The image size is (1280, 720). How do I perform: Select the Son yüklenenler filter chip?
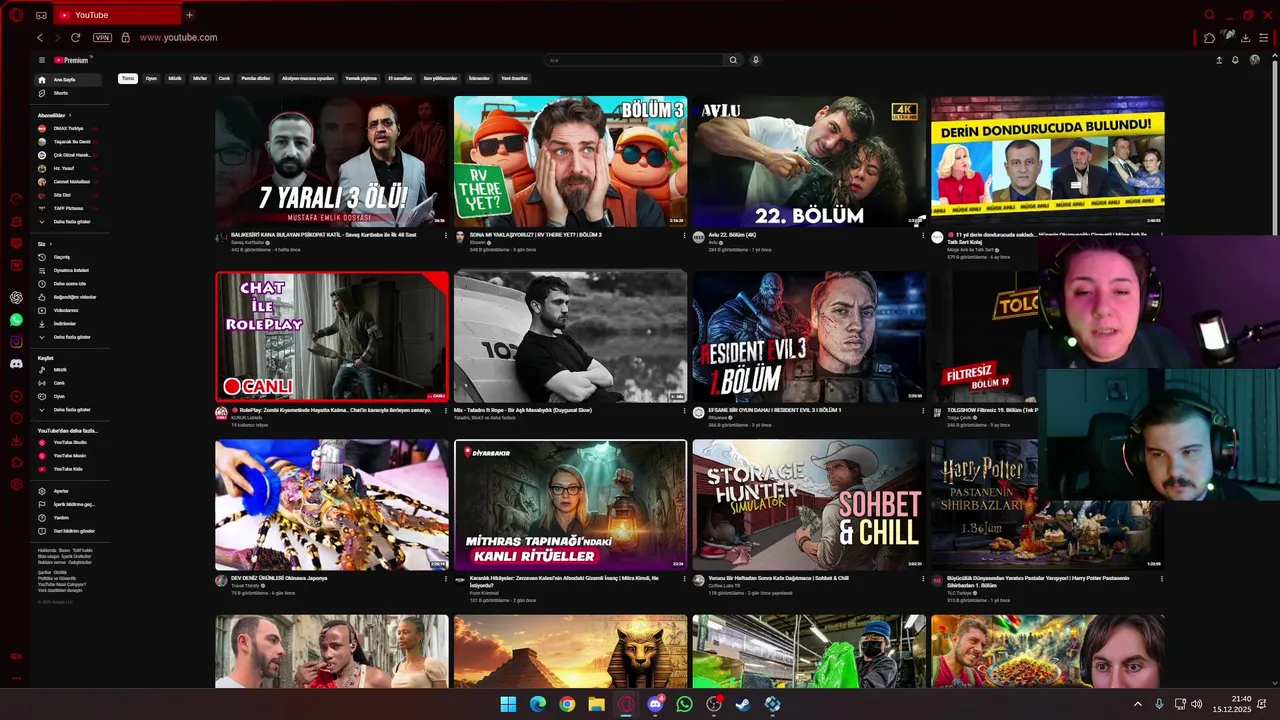click(x=440, y=78)
